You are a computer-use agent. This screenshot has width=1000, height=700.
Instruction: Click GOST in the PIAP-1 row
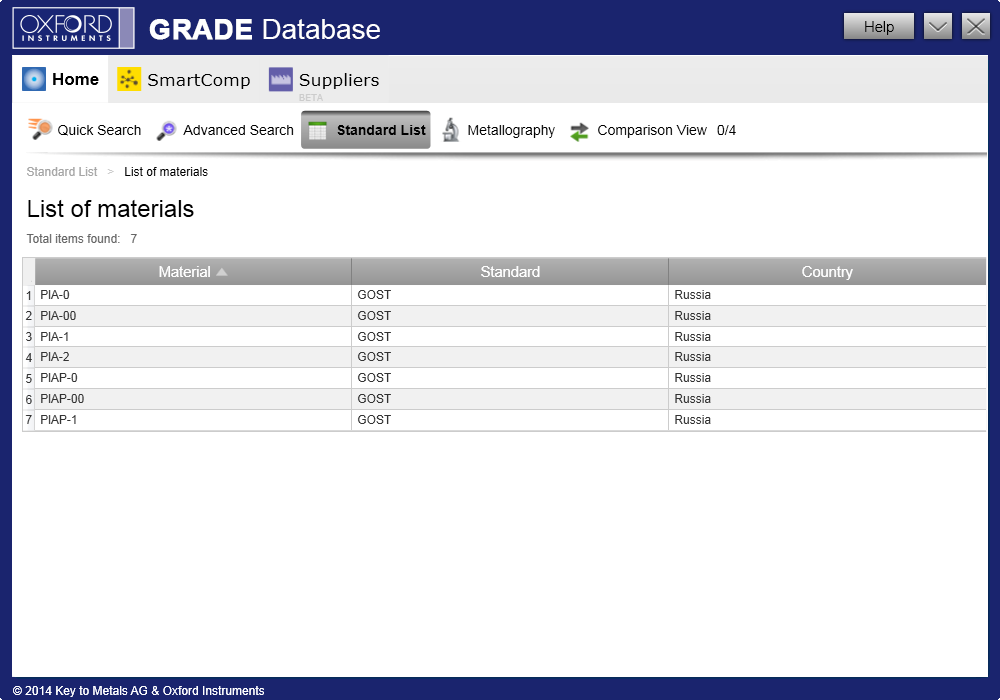pos(374,419)
